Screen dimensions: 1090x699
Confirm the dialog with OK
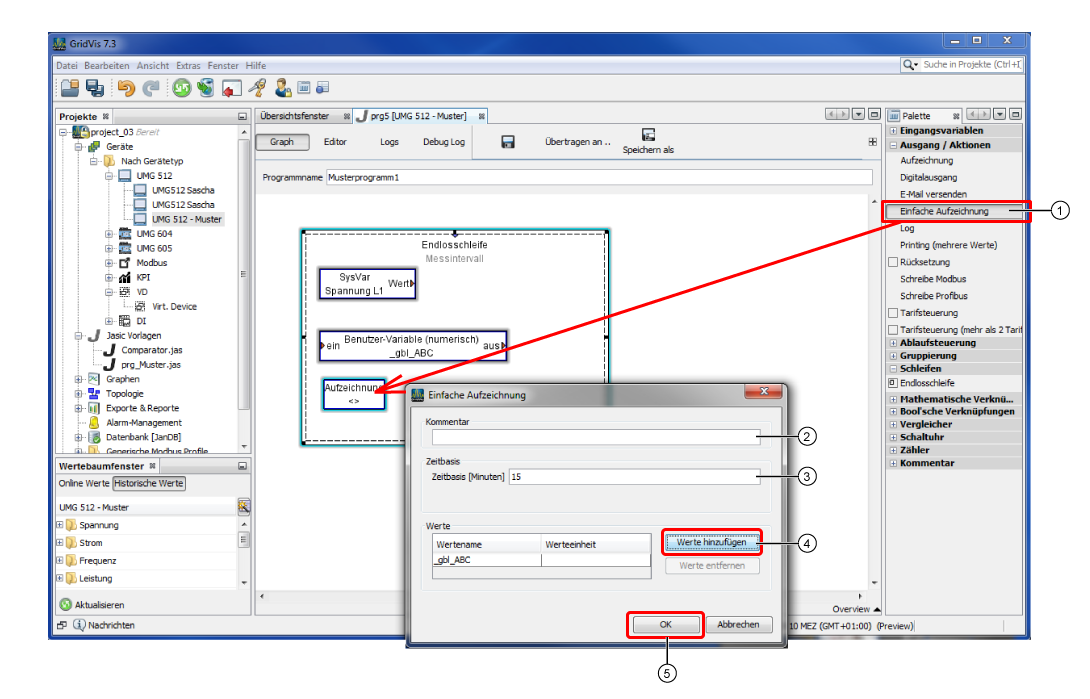coord(666,624)
